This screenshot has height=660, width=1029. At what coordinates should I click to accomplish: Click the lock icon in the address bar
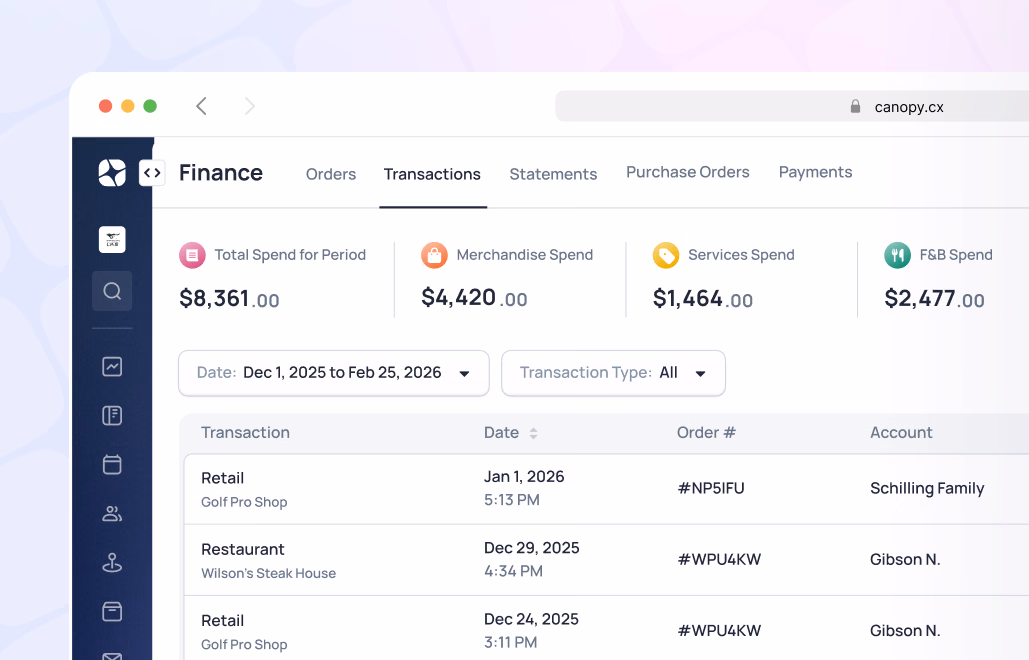click(855, 106)
